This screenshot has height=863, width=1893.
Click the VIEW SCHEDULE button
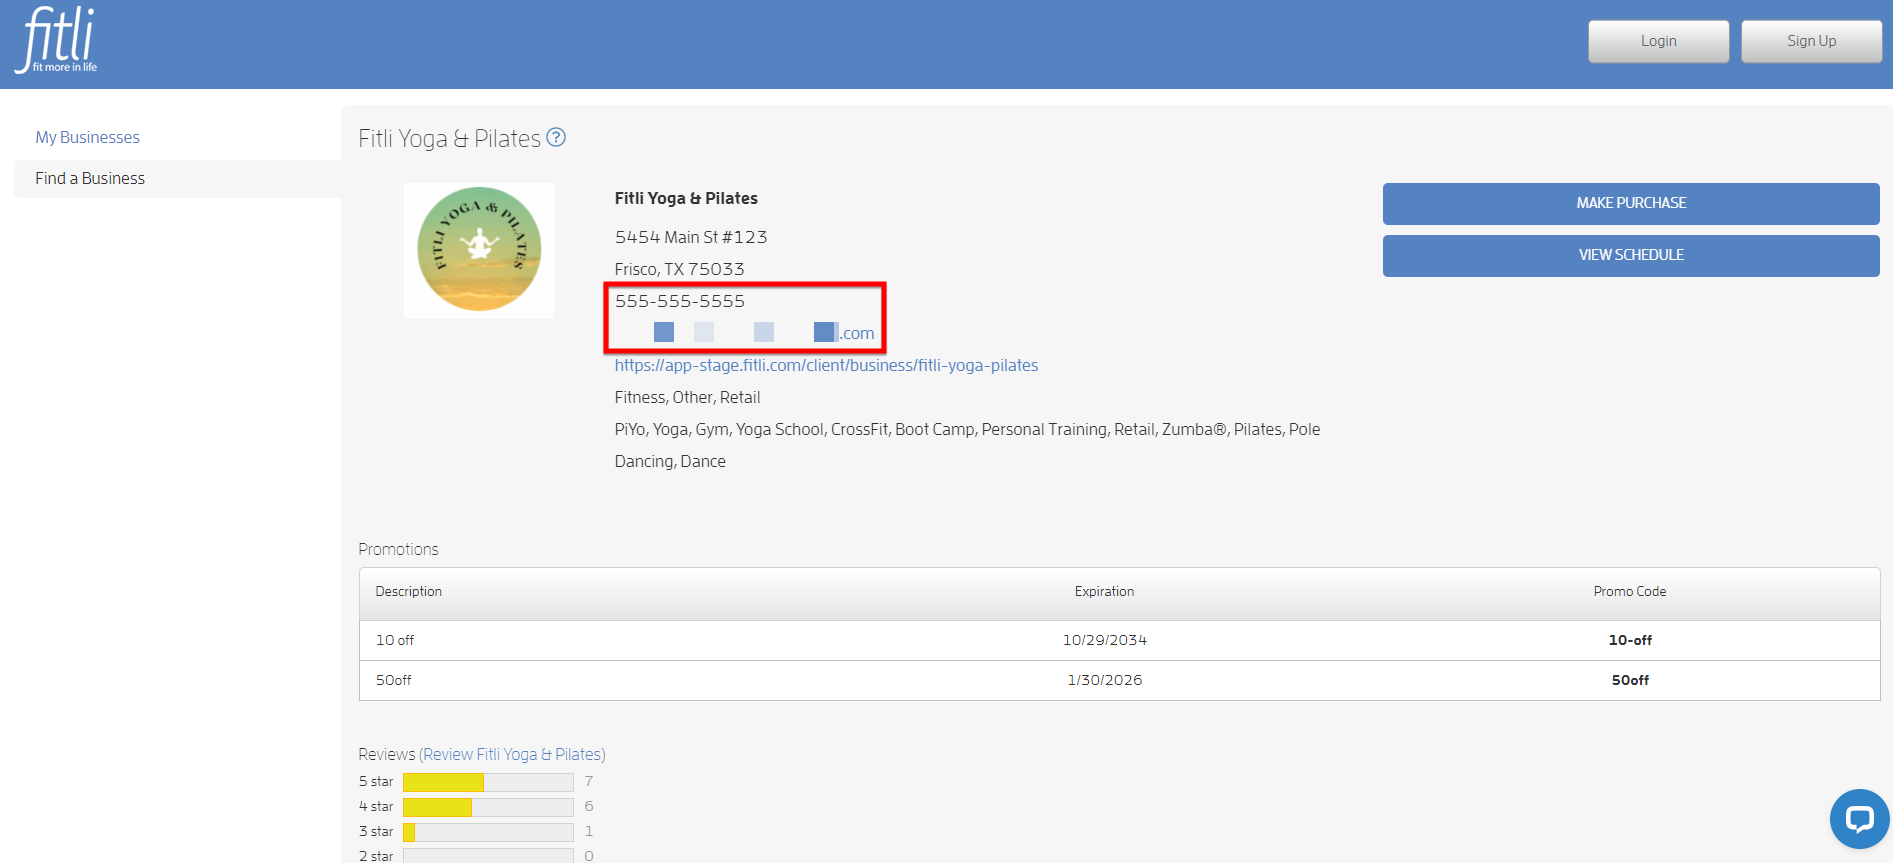(x=1631, y=255)
